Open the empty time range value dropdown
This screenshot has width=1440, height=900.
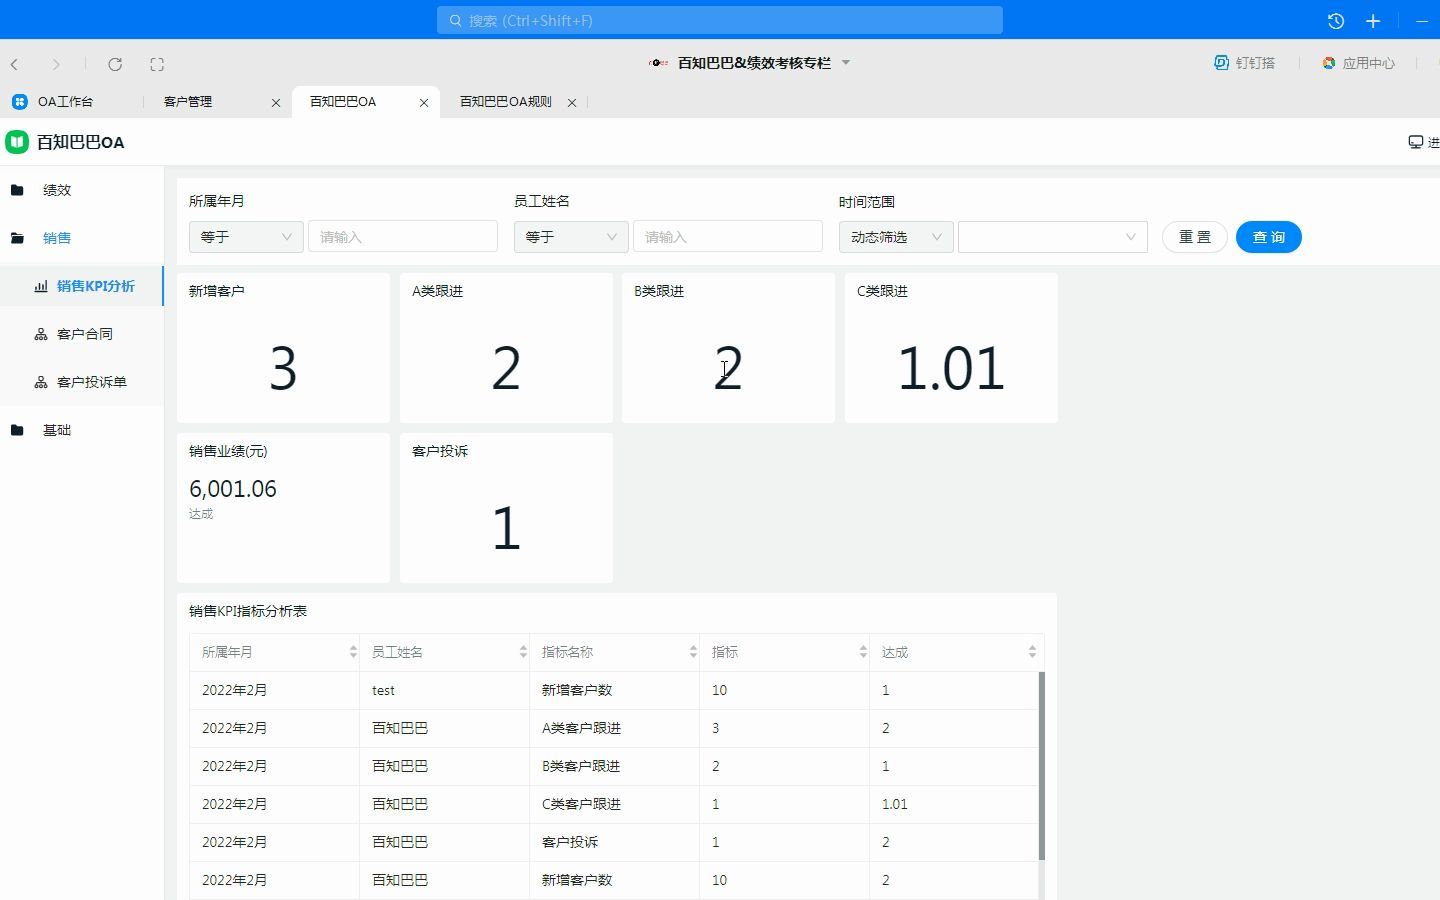(x=1053, y=237)
